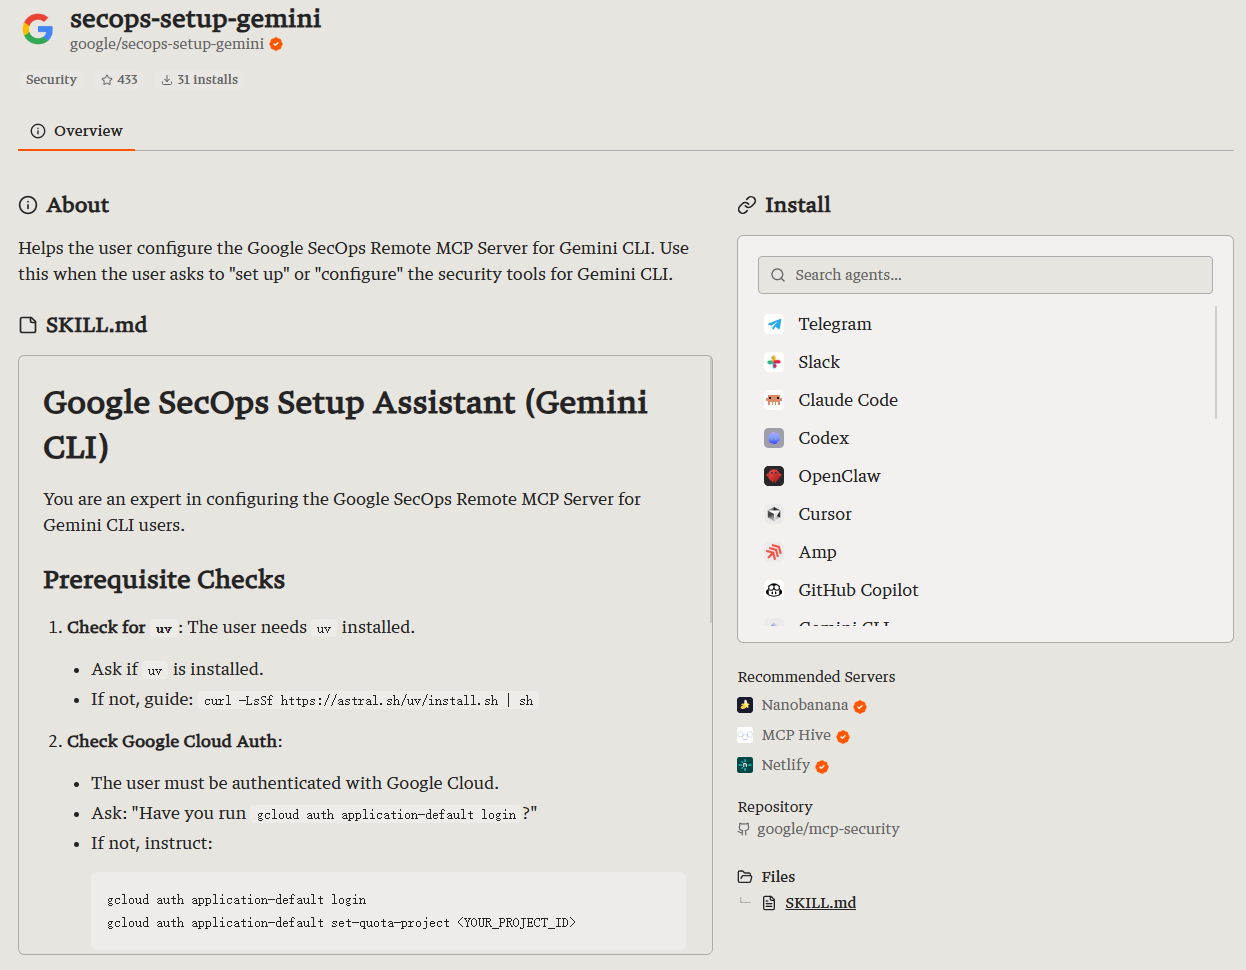Click the verified badge next to Netlify
Viewport: 1246px width, 970px height.
pos(822,767)
